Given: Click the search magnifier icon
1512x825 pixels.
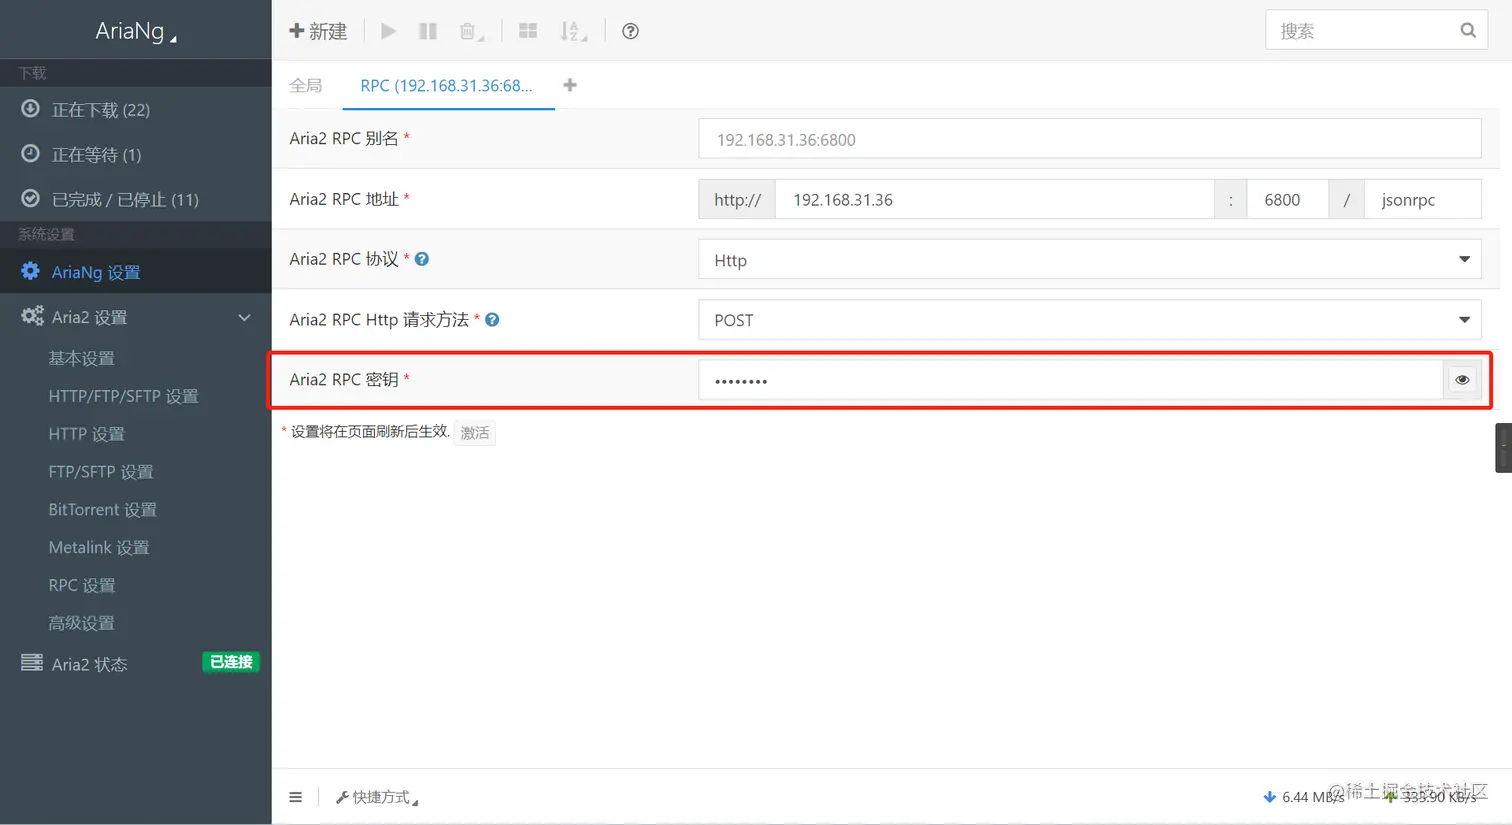Looking at the screenshot, I should (x=1468, y=31).
